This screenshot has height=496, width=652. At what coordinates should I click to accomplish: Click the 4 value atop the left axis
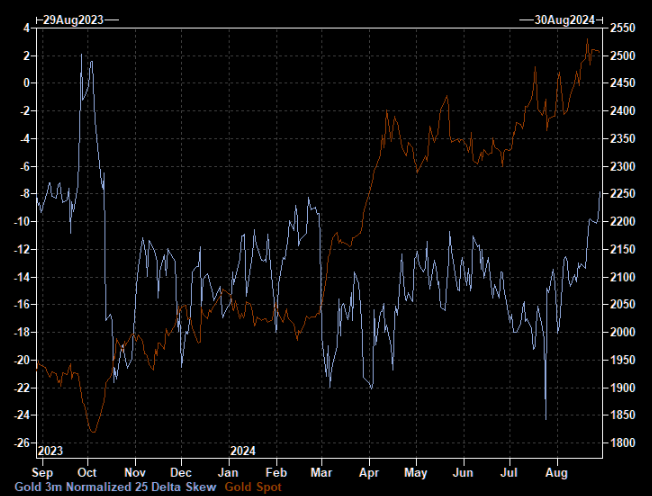[x=26, y=28]
